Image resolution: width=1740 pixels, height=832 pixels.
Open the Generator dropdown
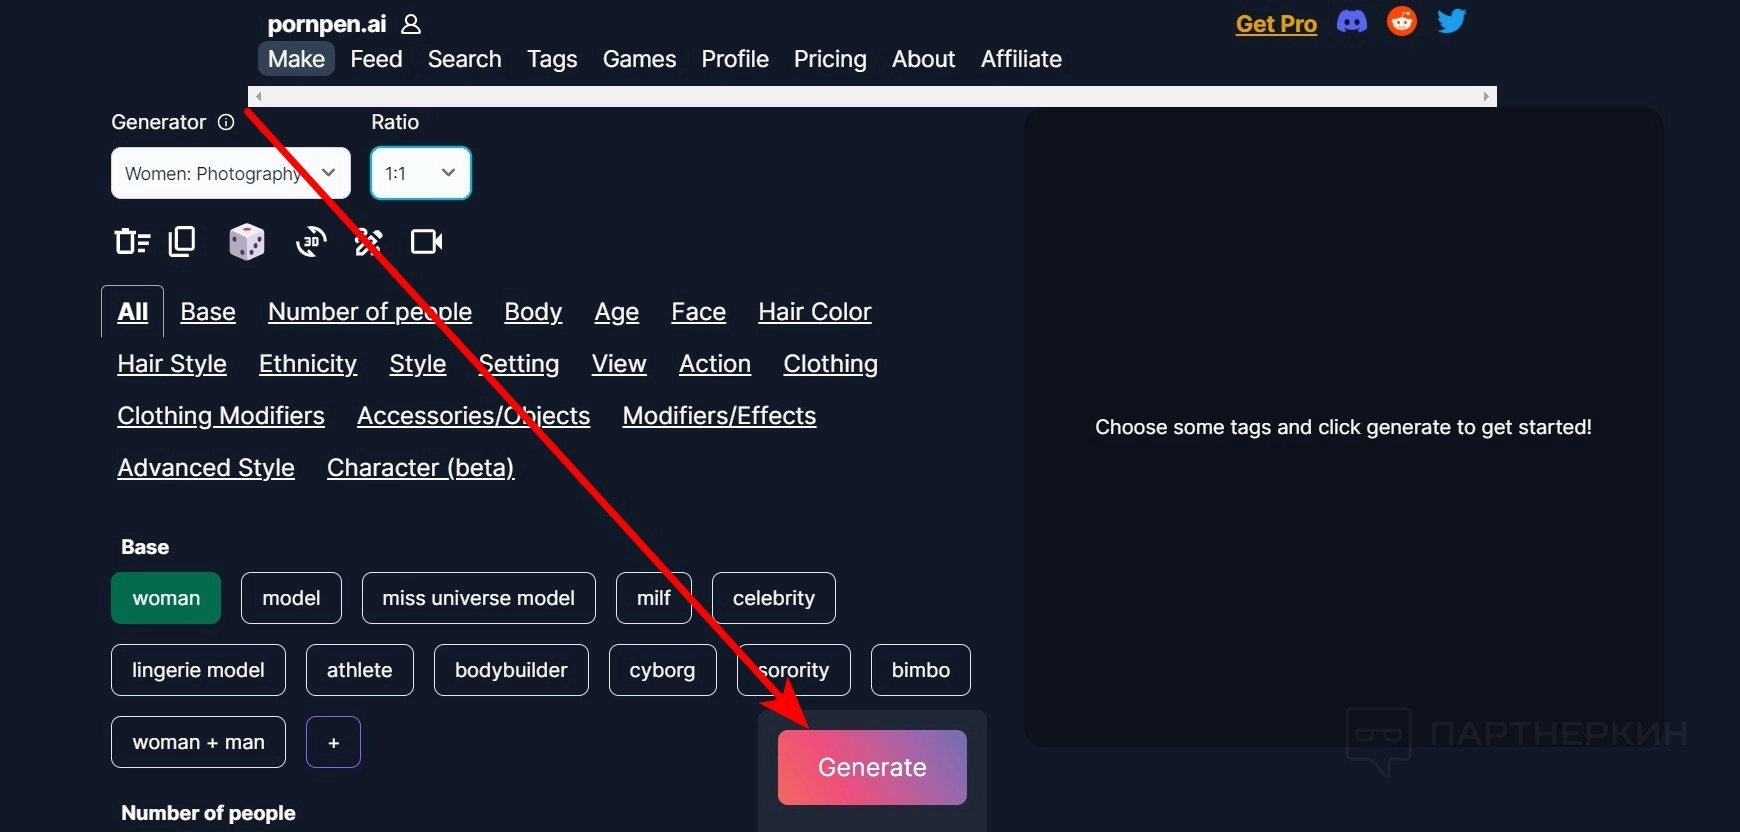pyautogui.click(x=230, y=173)
